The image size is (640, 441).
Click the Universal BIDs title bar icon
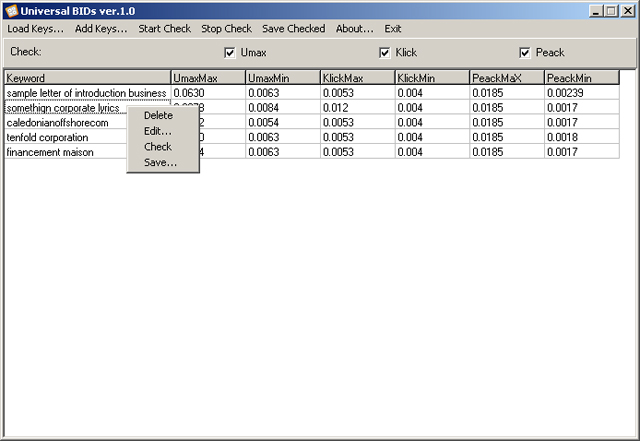tap(12, 10)
